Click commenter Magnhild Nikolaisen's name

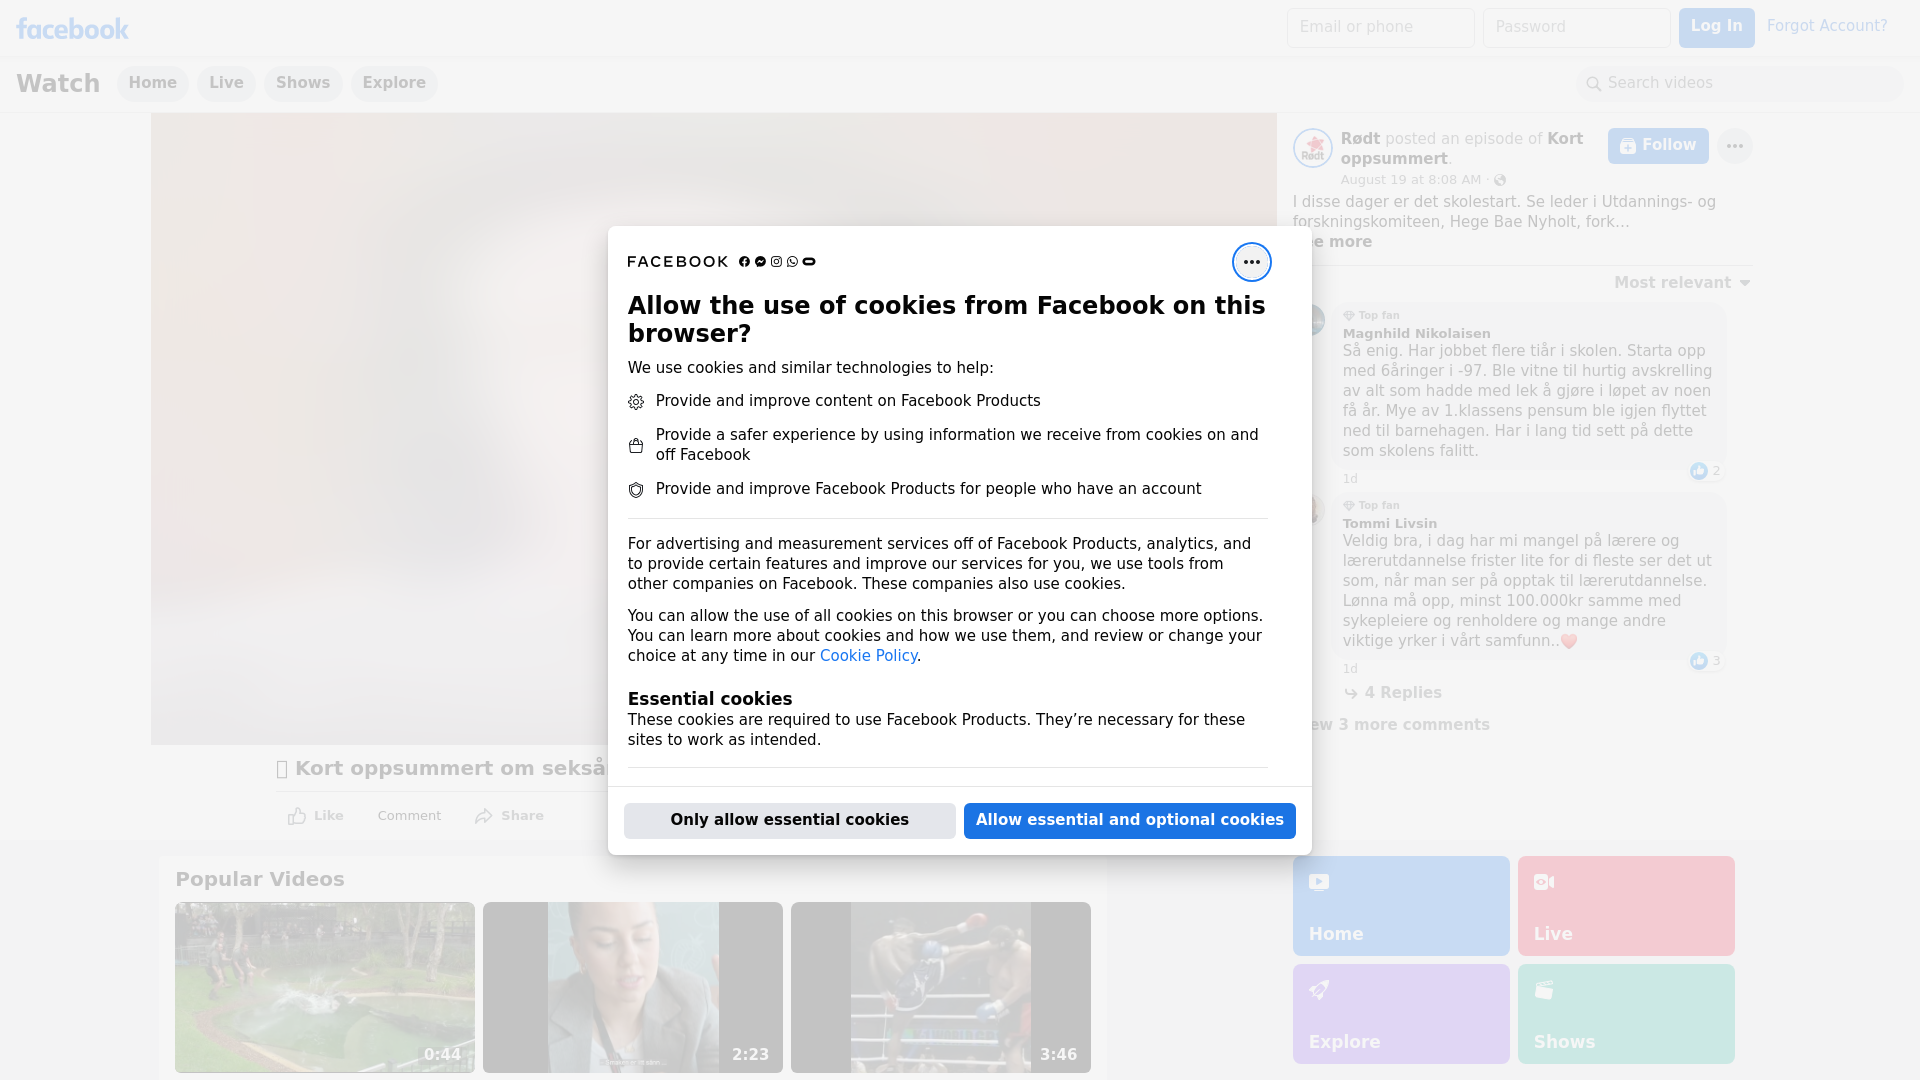[1416, 334]
